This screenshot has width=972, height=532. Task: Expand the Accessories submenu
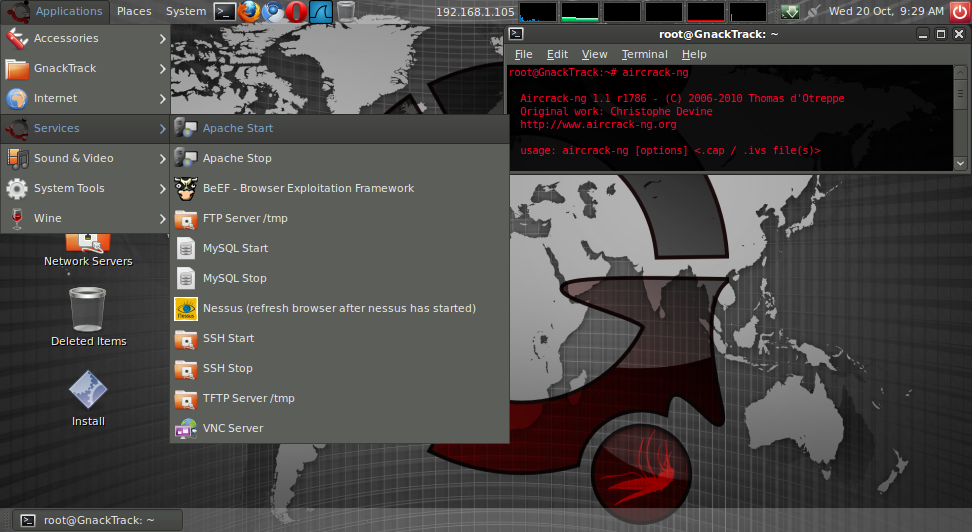click(85, 38)
